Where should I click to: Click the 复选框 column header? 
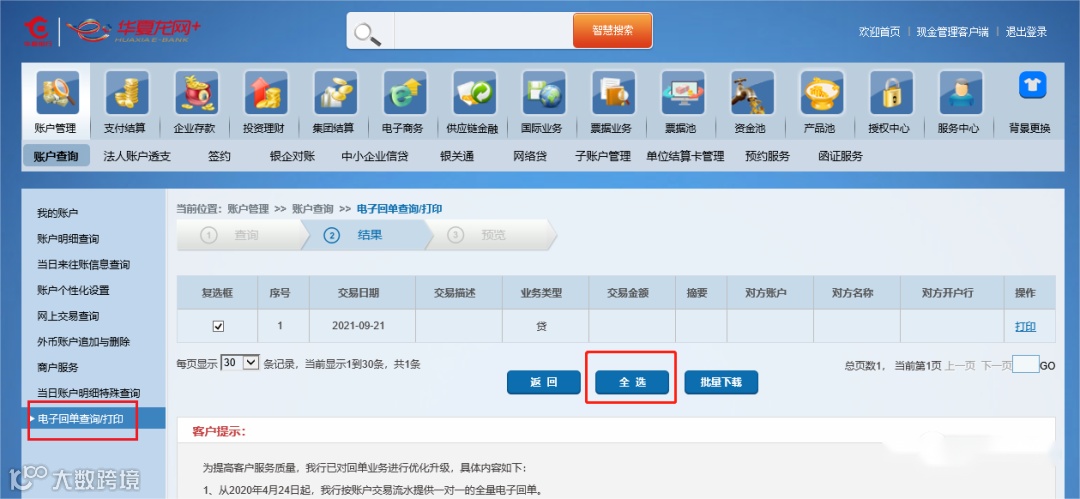[x=218, y=293]
